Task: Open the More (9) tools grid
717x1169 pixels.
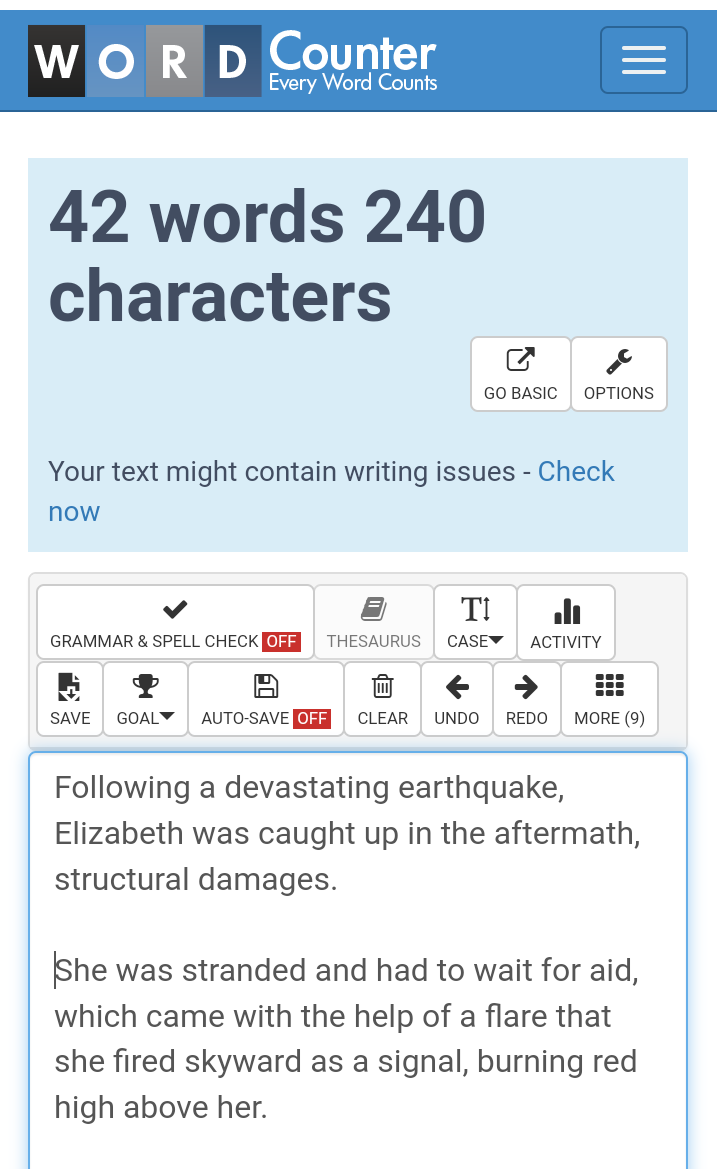Action: (x=610, y=699)
